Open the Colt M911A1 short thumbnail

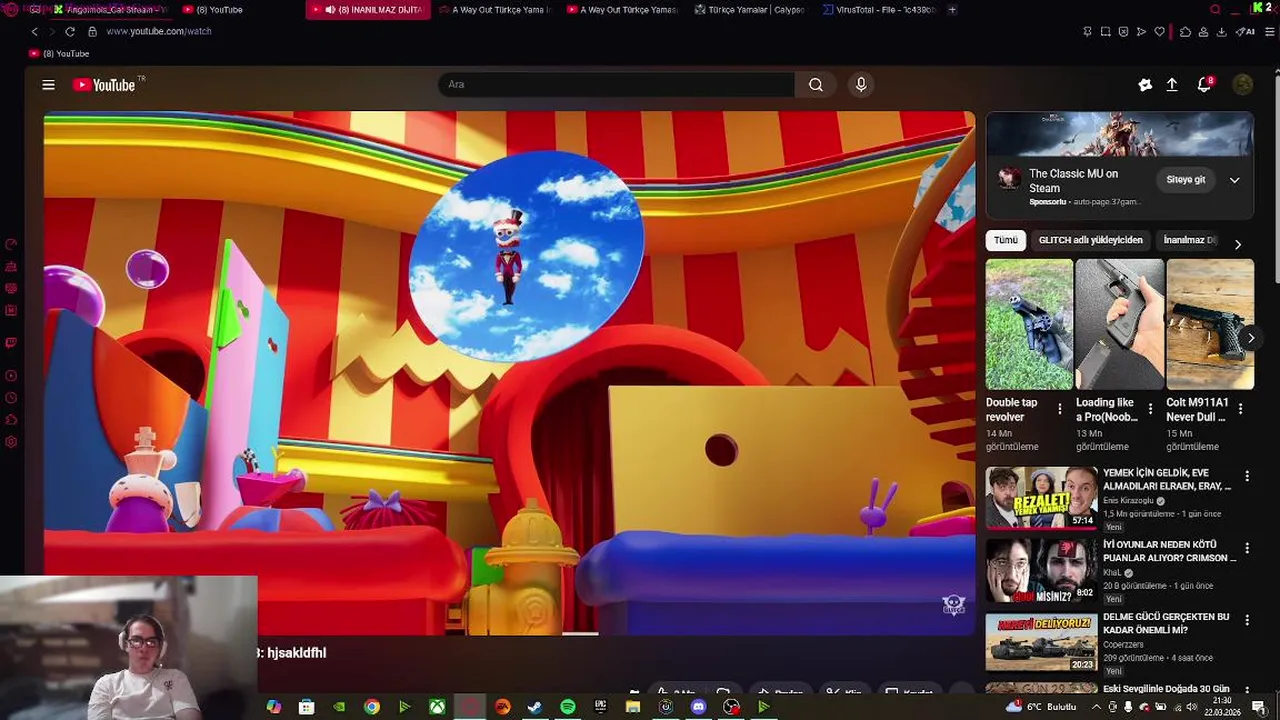click(1210, 324)
